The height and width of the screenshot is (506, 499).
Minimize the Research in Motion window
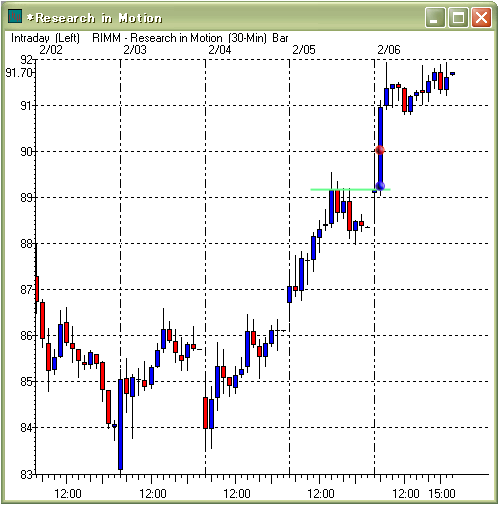click(x=435, y=17)
